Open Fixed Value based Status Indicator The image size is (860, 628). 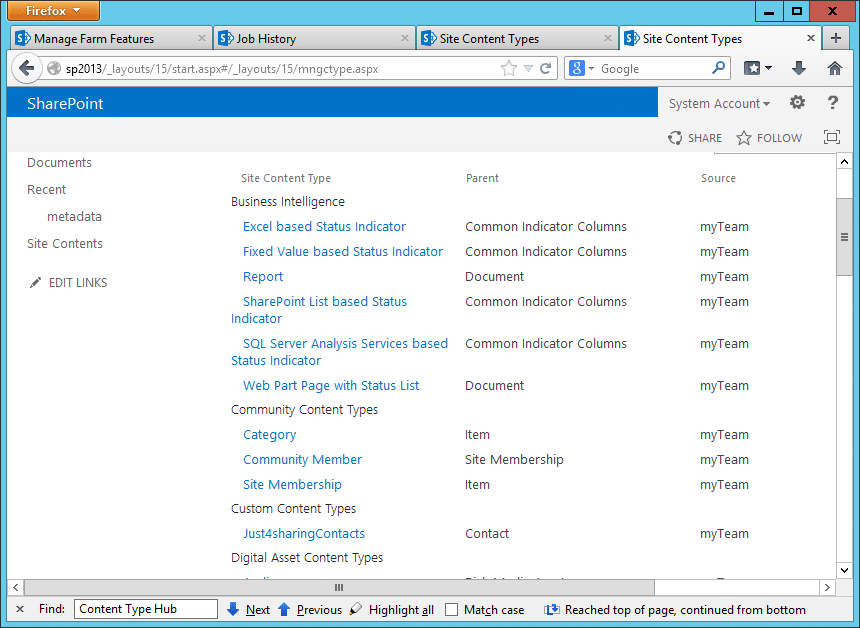pyautogui.click(x=343, y=252)
